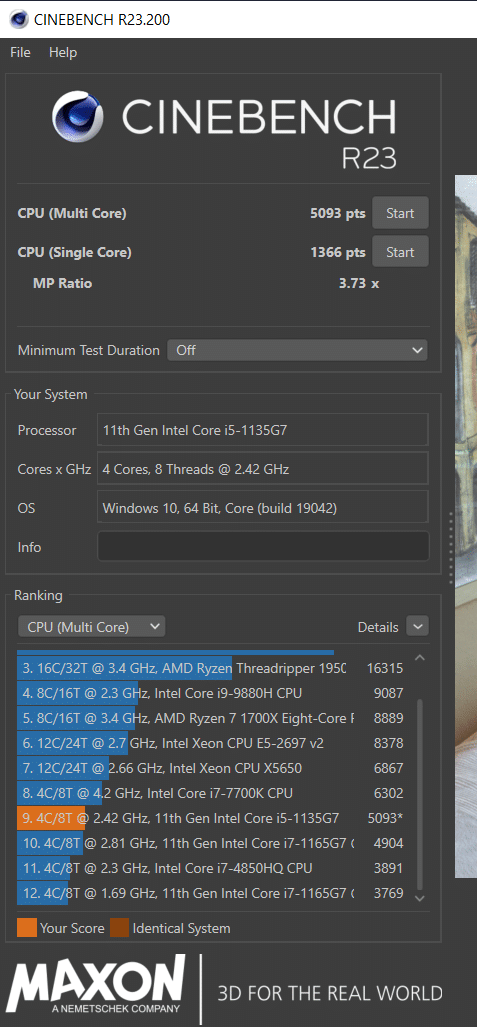
Task: Click the MAXON logo at the bottom
Action: point(96,984)
